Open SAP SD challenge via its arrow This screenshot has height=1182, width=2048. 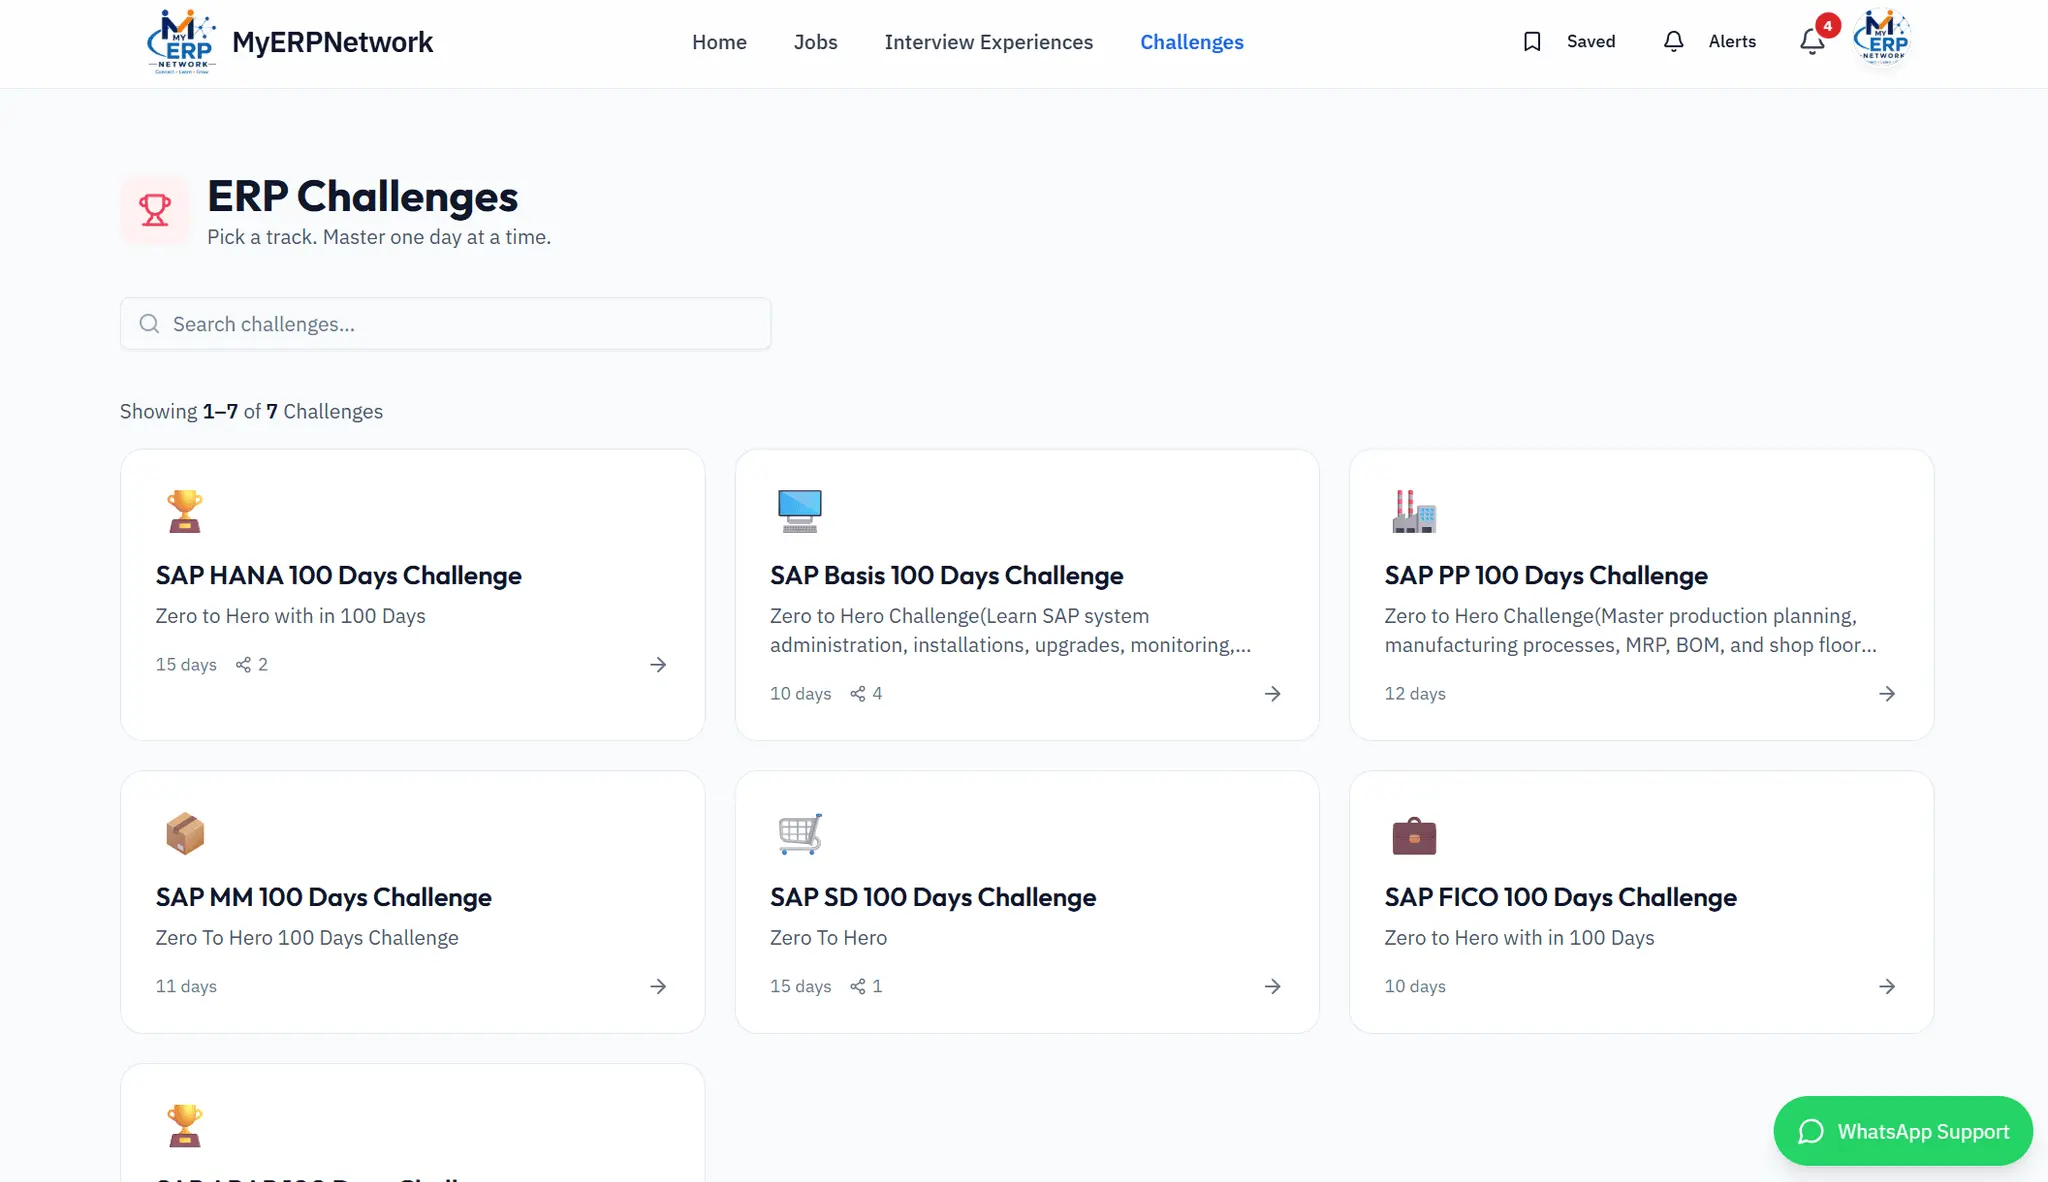click(x=1273, y=987)
